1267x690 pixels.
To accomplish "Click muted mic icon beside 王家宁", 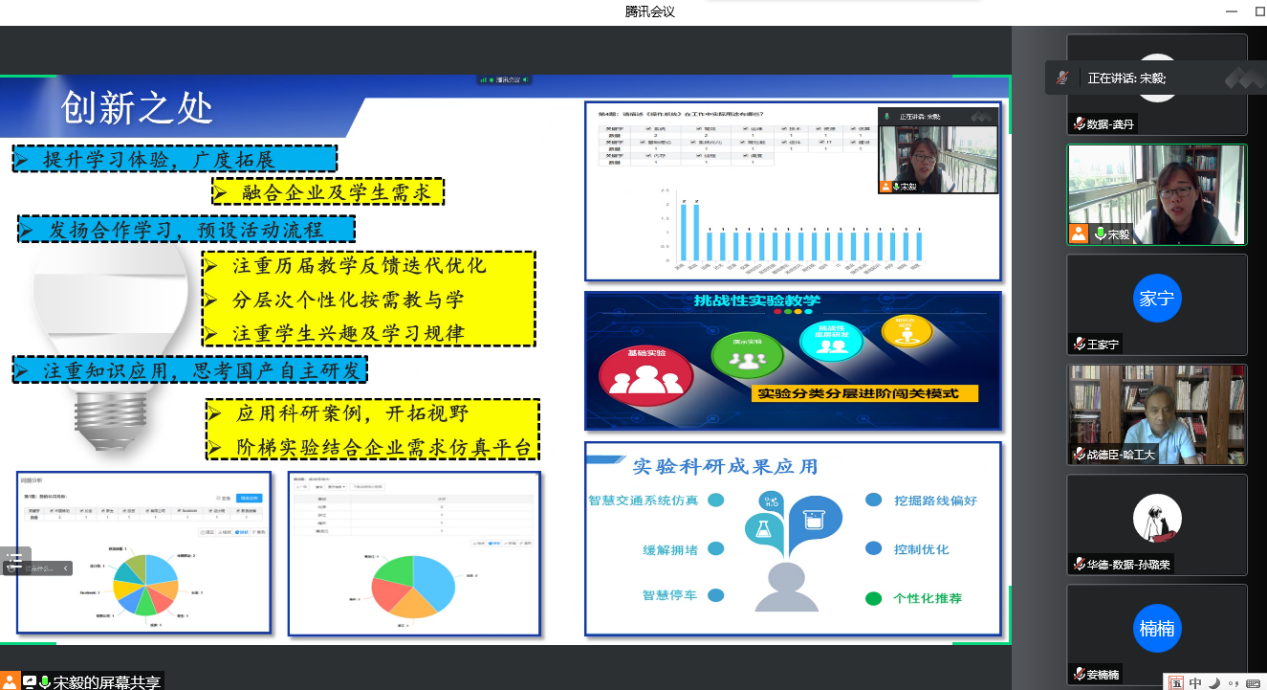I will tap(1079, 344).
